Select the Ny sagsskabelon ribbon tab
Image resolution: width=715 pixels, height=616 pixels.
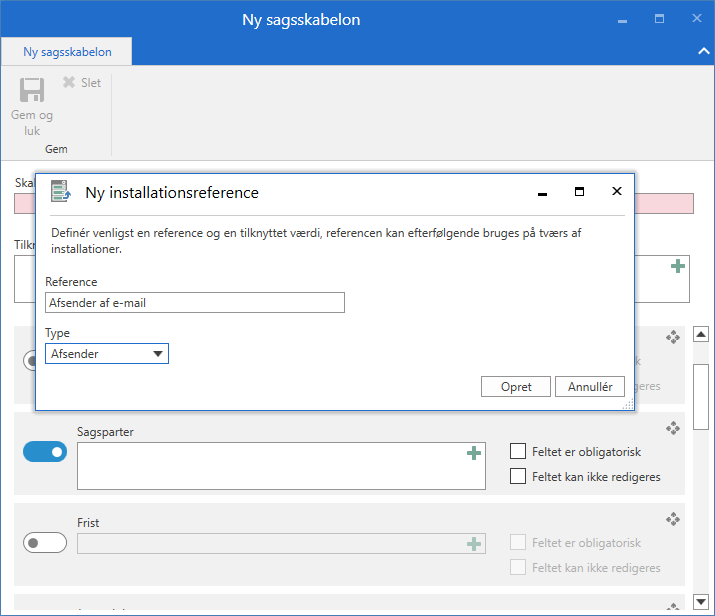67,52
